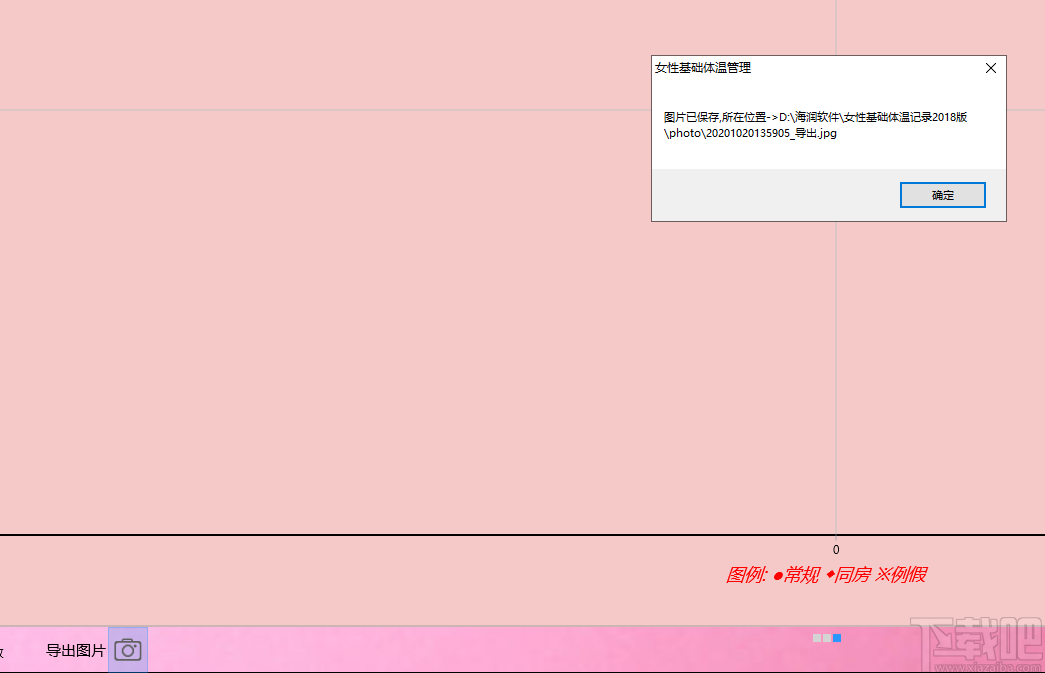Image resolution: width=1045 pixels, height=673 pixels.
Task: Click the 导出图片 label
Action: pos(75,650)
